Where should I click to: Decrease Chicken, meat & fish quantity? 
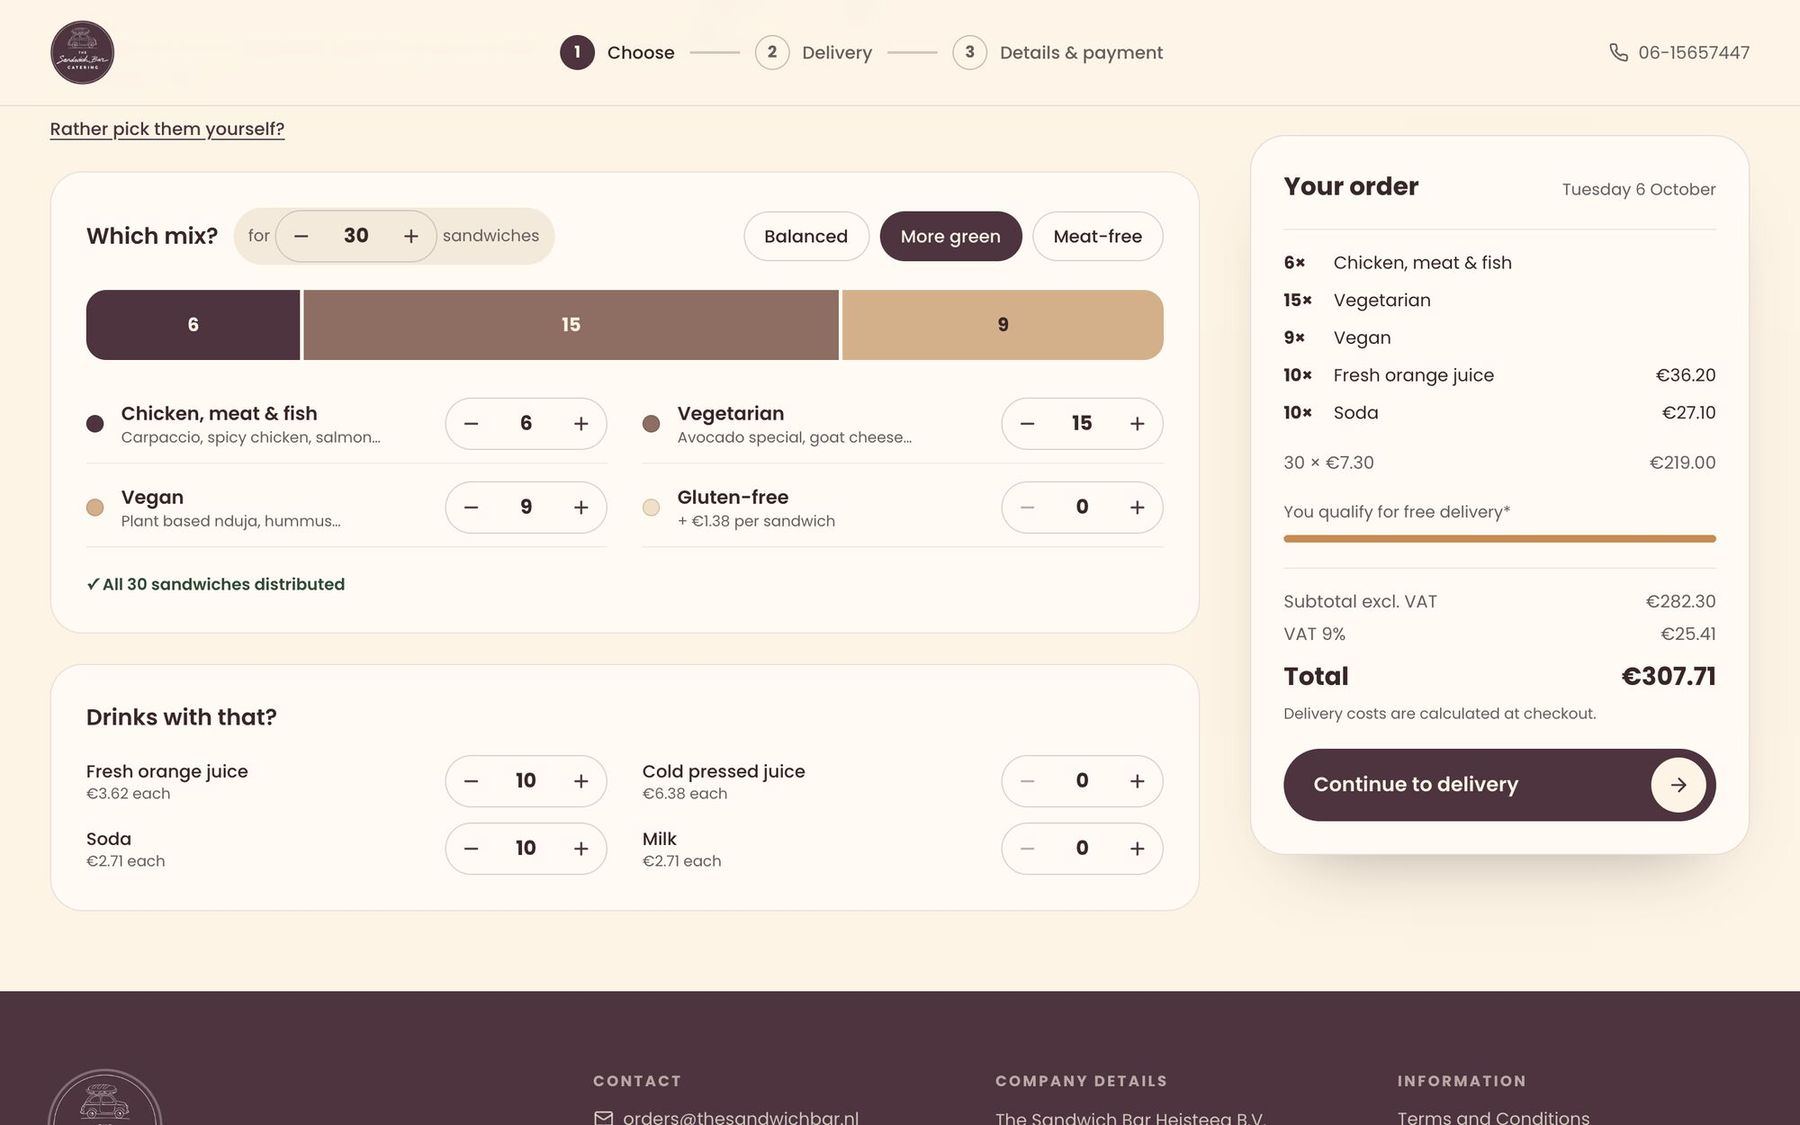471,424
